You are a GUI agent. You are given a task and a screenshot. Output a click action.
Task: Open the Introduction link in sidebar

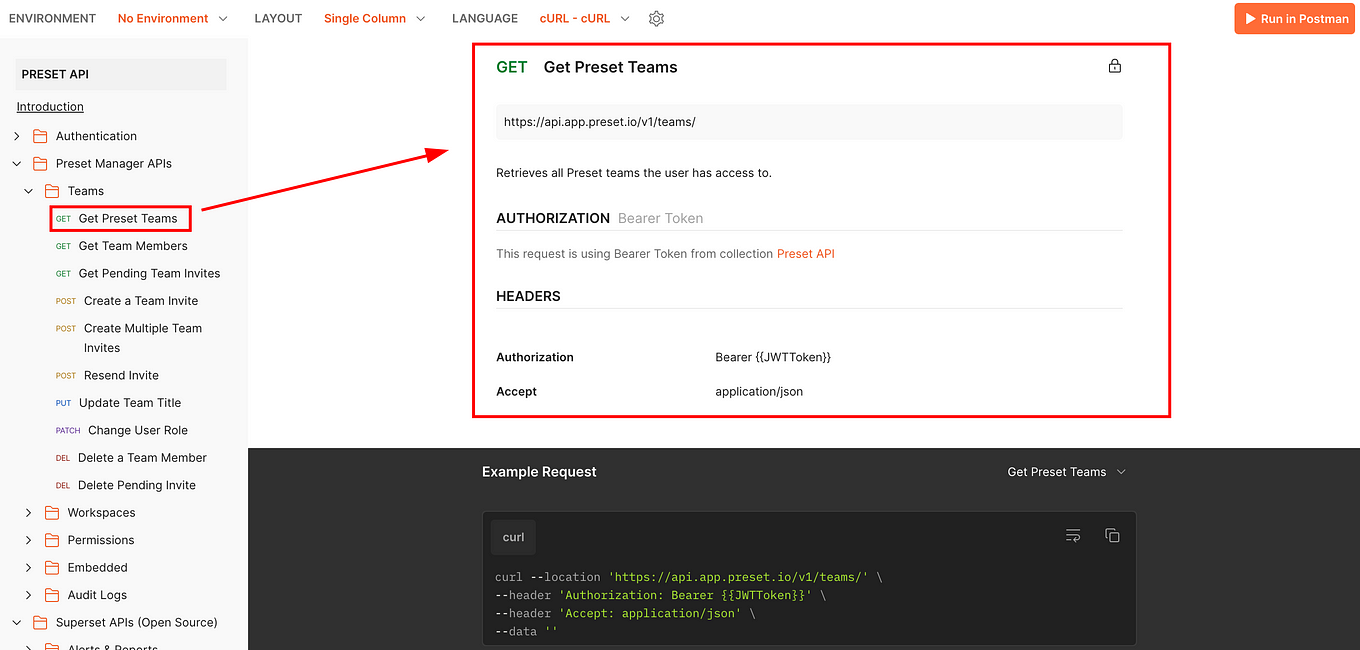(50, 107)
